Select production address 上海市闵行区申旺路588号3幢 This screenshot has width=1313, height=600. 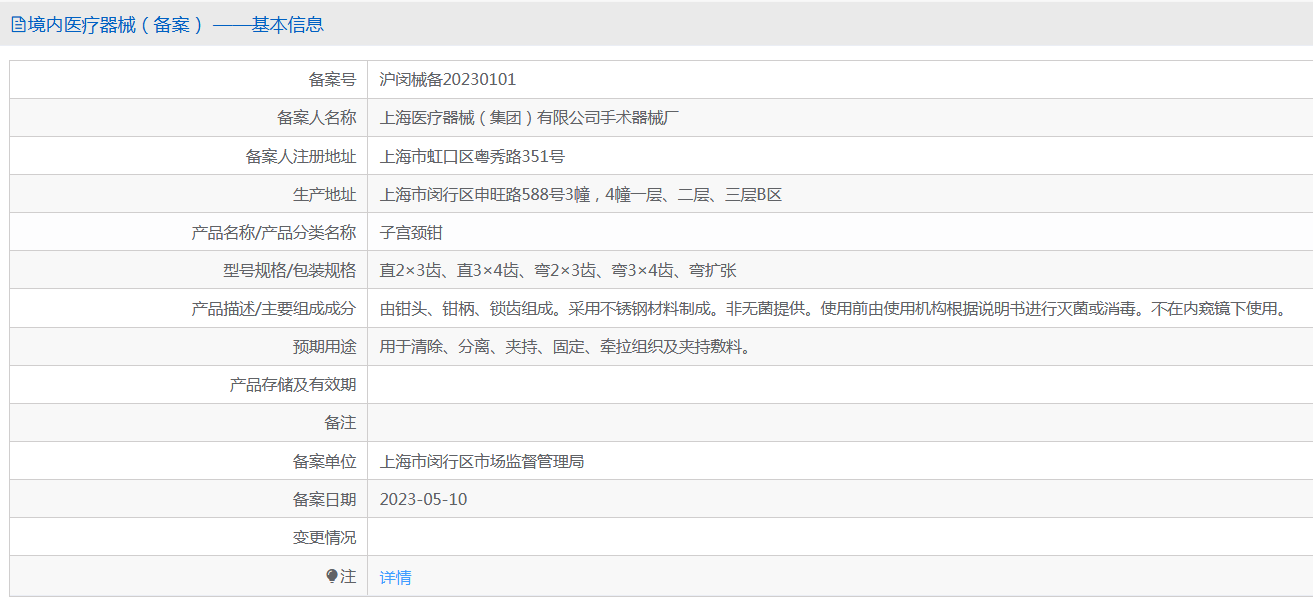point(486,195)
